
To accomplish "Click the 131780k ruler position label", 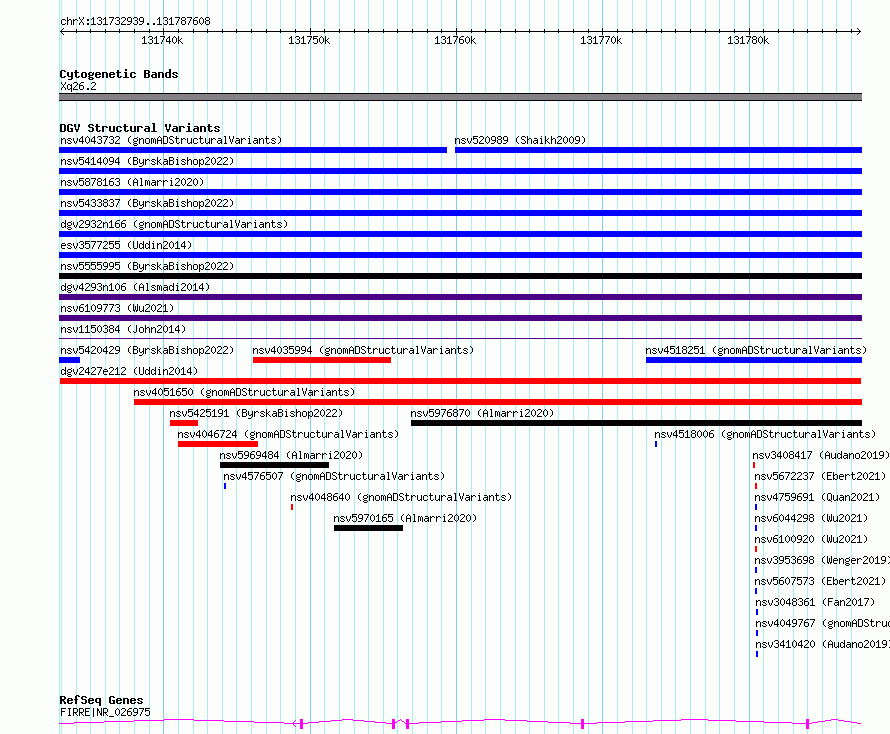I will coord(748,40).
